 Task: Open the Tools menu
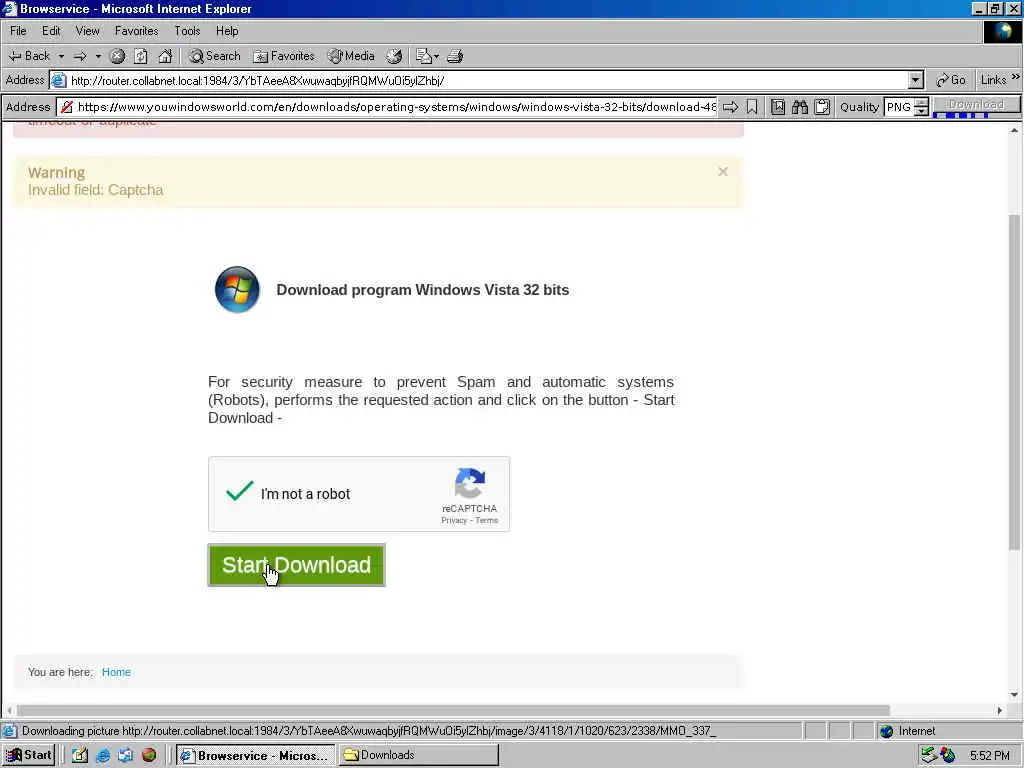tap(187, 31)
